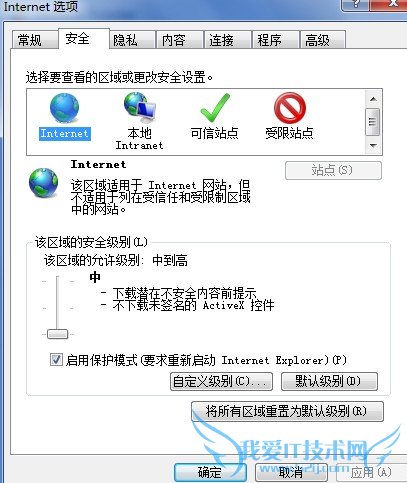Image resolution: width=407 pixels, height=483 pixels.
Task: Click 将所有区域重置为默认级别 button
Action: 287,411
